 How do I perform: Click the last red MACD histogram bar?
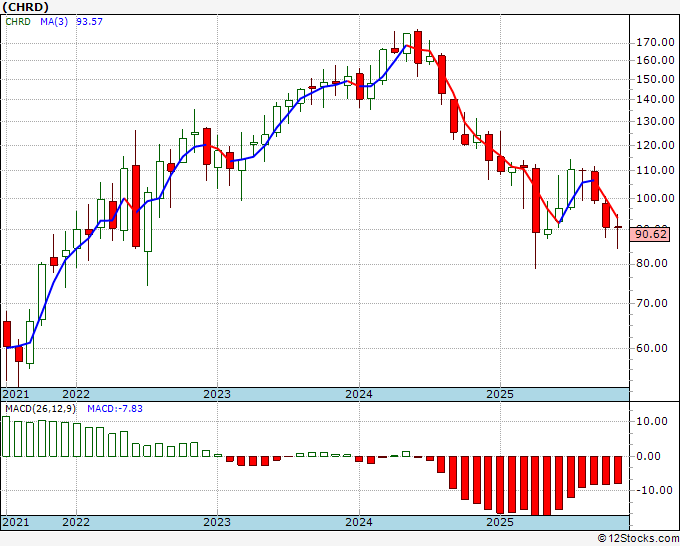click(x=618, y=470)
